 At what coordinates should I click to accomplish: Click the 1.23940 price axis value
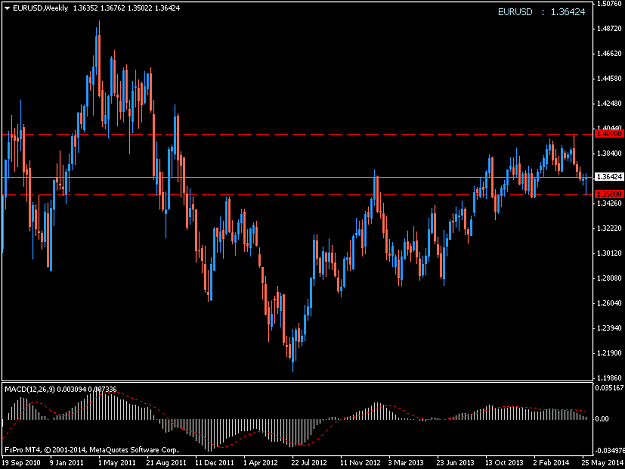609,328
